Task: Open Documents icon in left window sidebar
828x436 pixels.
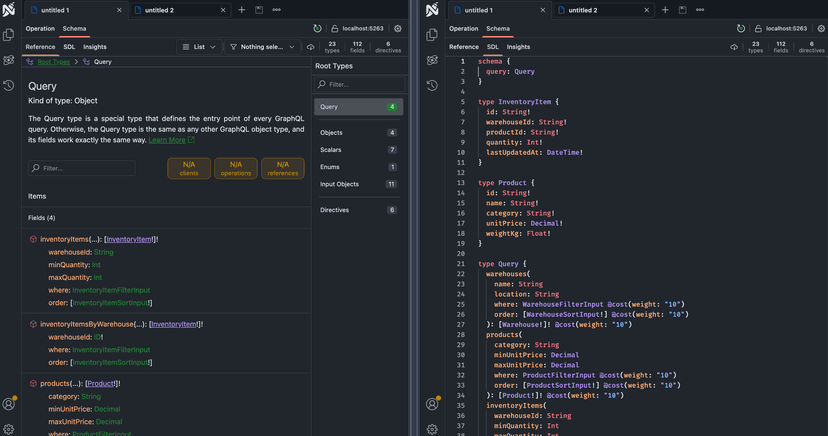Action: [9, 35]
